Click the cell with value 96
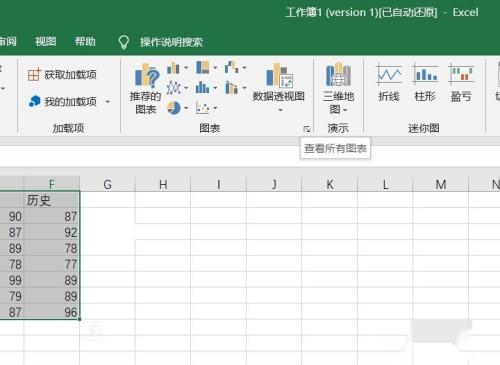 tap(52, 312)
